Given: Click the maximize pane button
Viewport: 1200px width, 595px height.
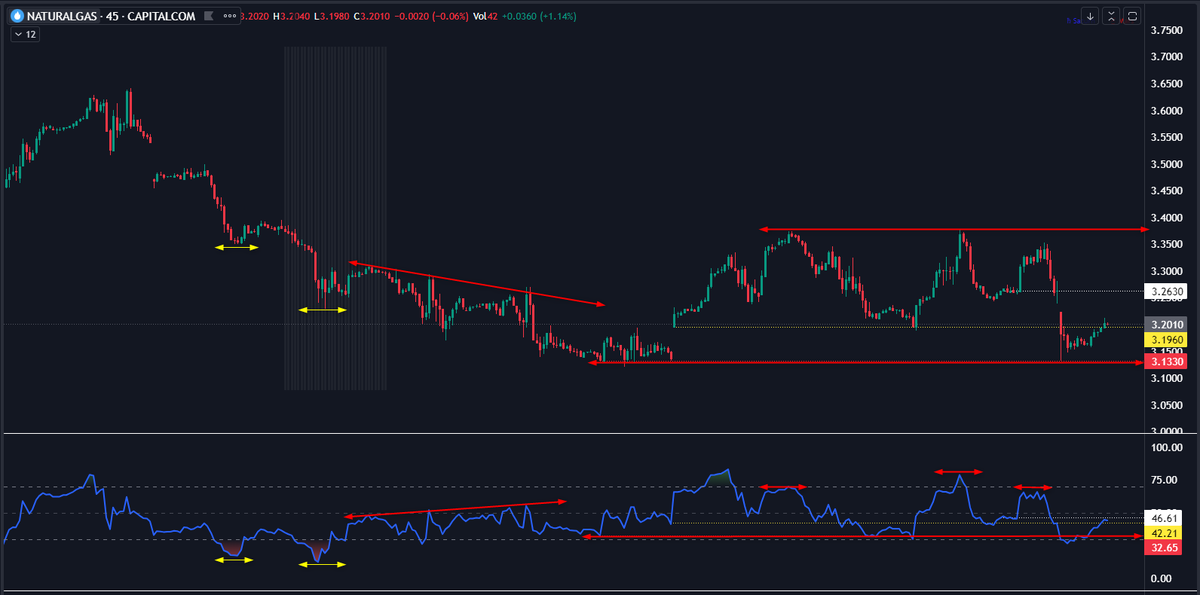Looking at the screenshot, I should point(1134,16).
